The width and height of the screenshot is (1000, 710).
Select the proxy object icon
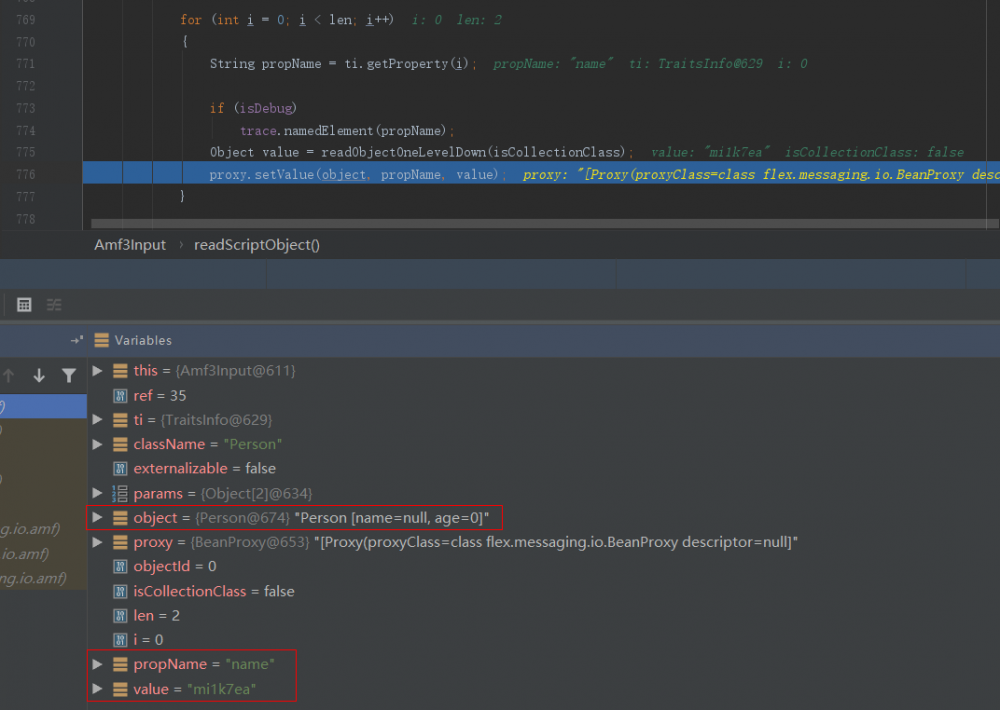click(120, 542)
